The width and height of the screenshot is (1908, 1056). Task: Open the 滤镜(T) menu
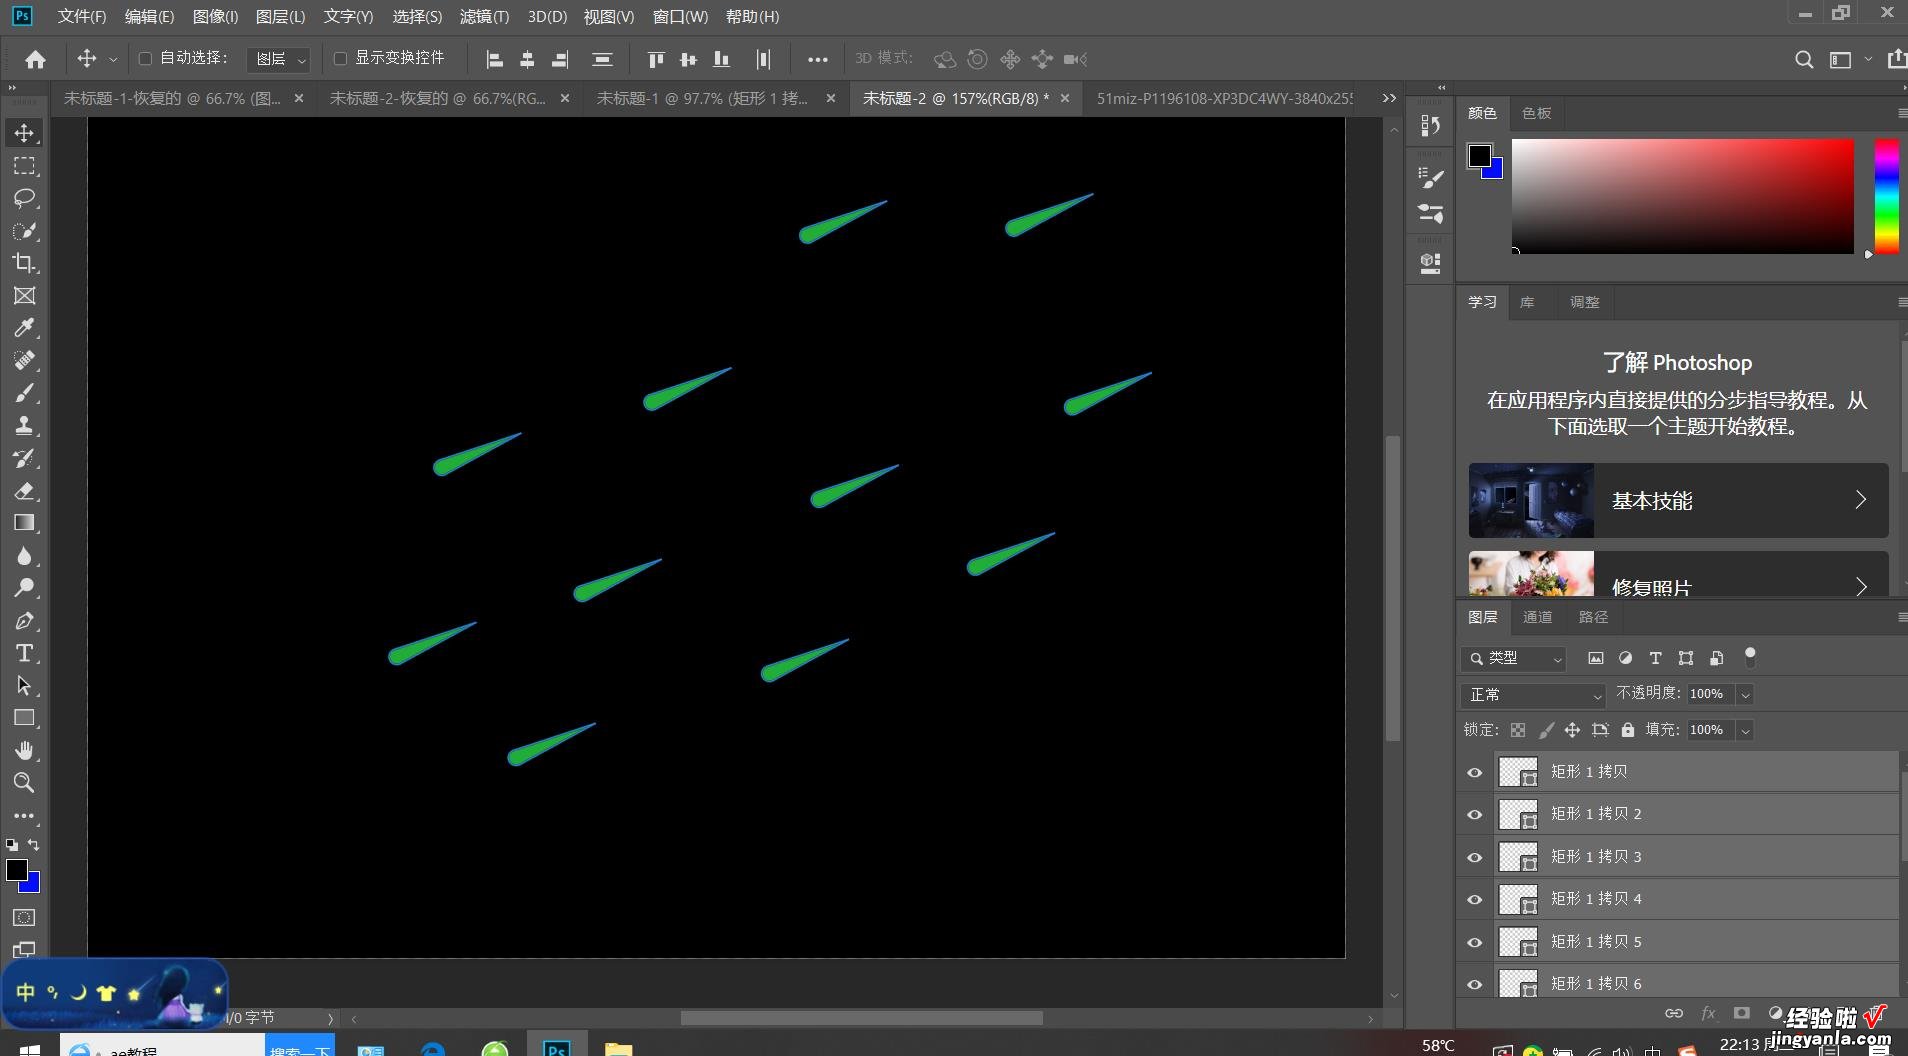click(484, 17)
